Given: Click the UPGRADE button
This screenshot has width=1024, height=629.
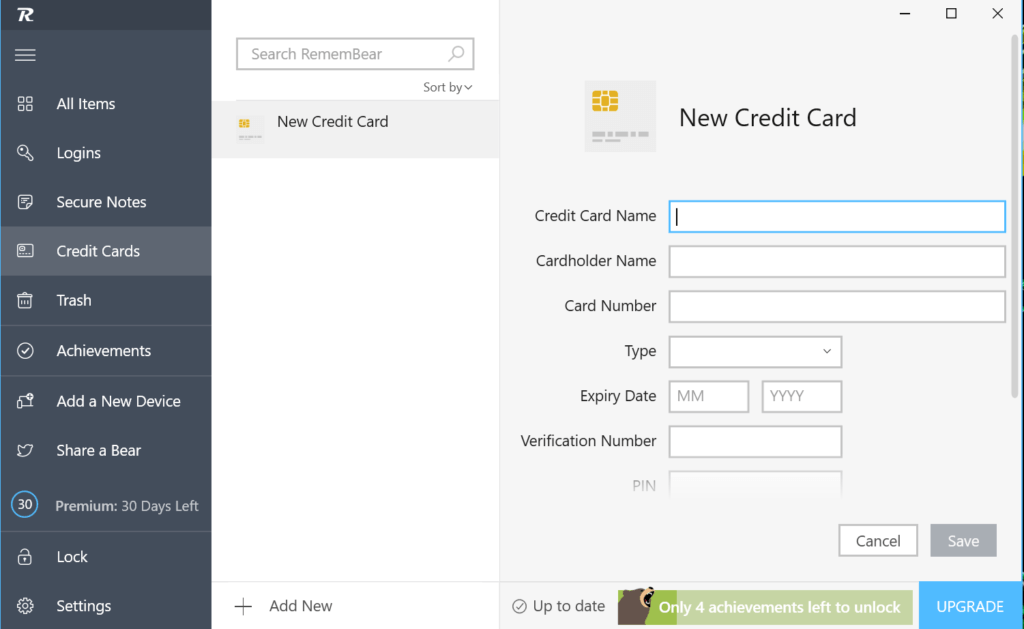Looking at the screenshot, I should click(x=970, y=606).
